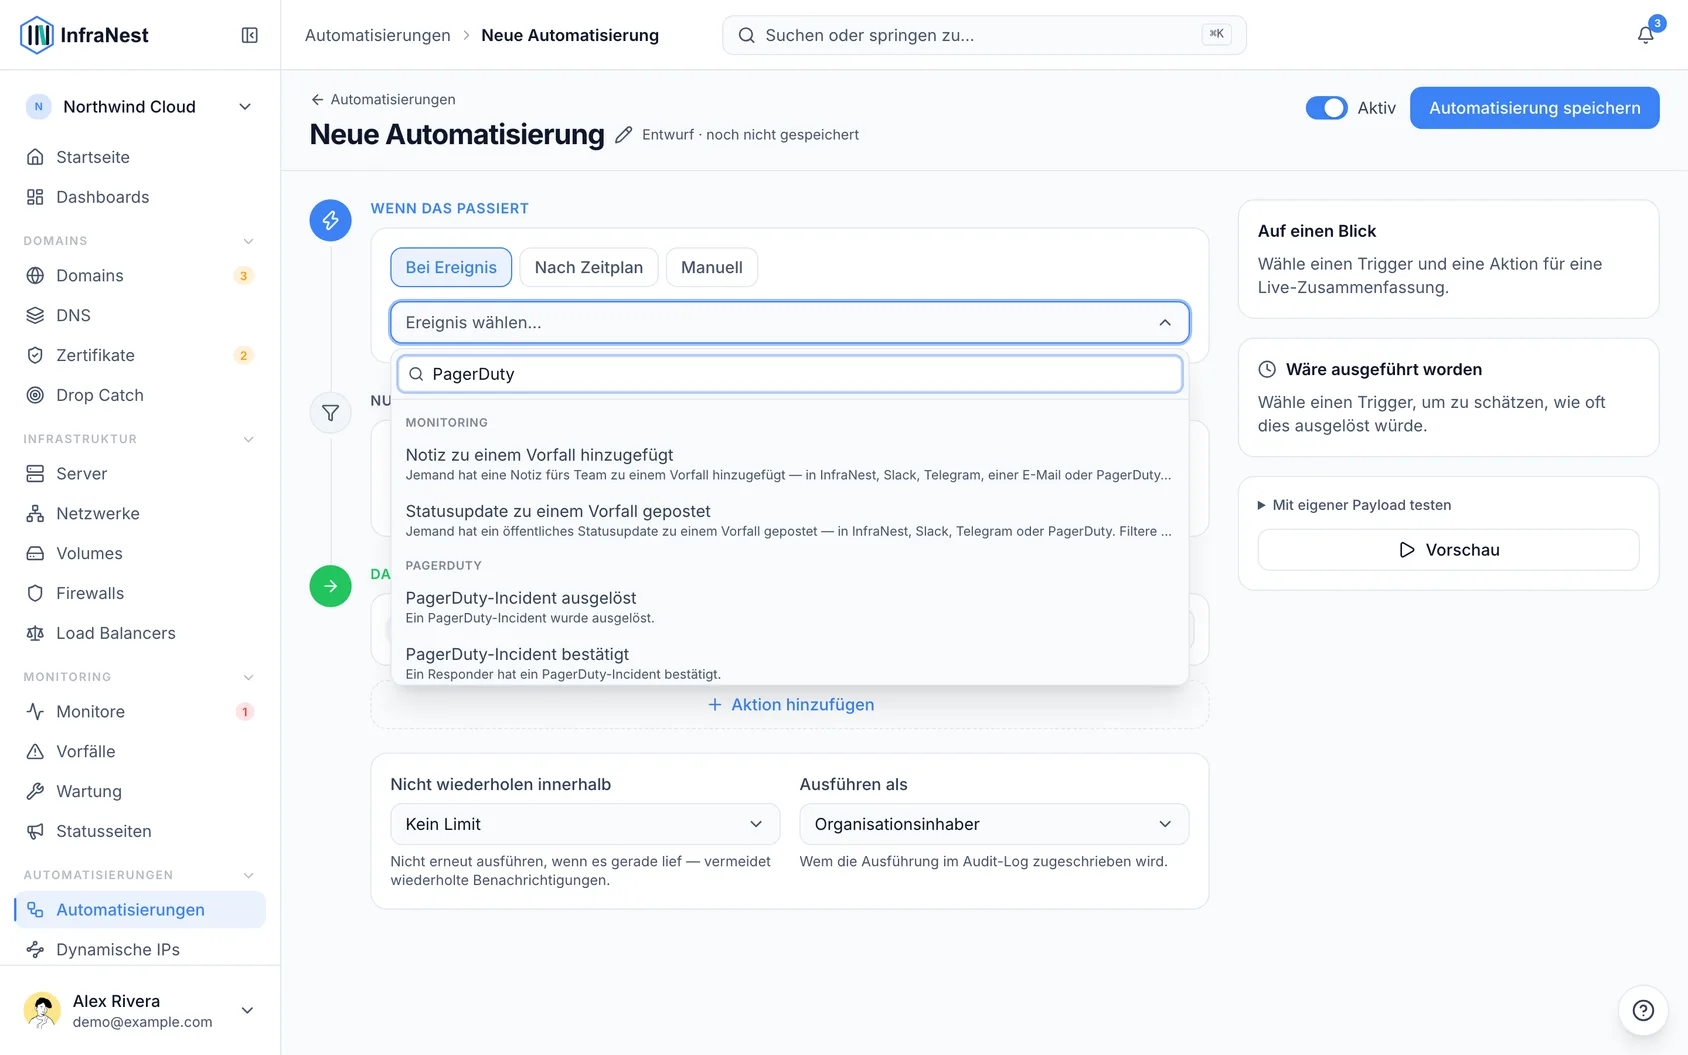The width and height of the screenshot is (1688, 1055).
Task: Open Startseite from the sidebar
Action: pos(140,157)
